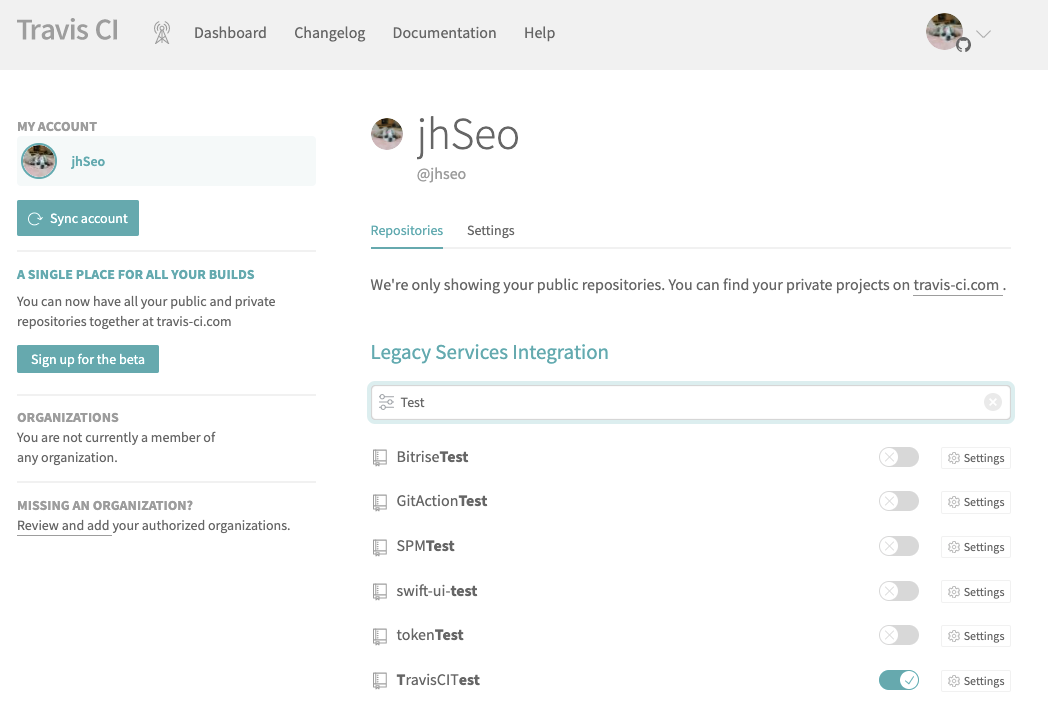Open the Changelog menu item

click(330, 33)
